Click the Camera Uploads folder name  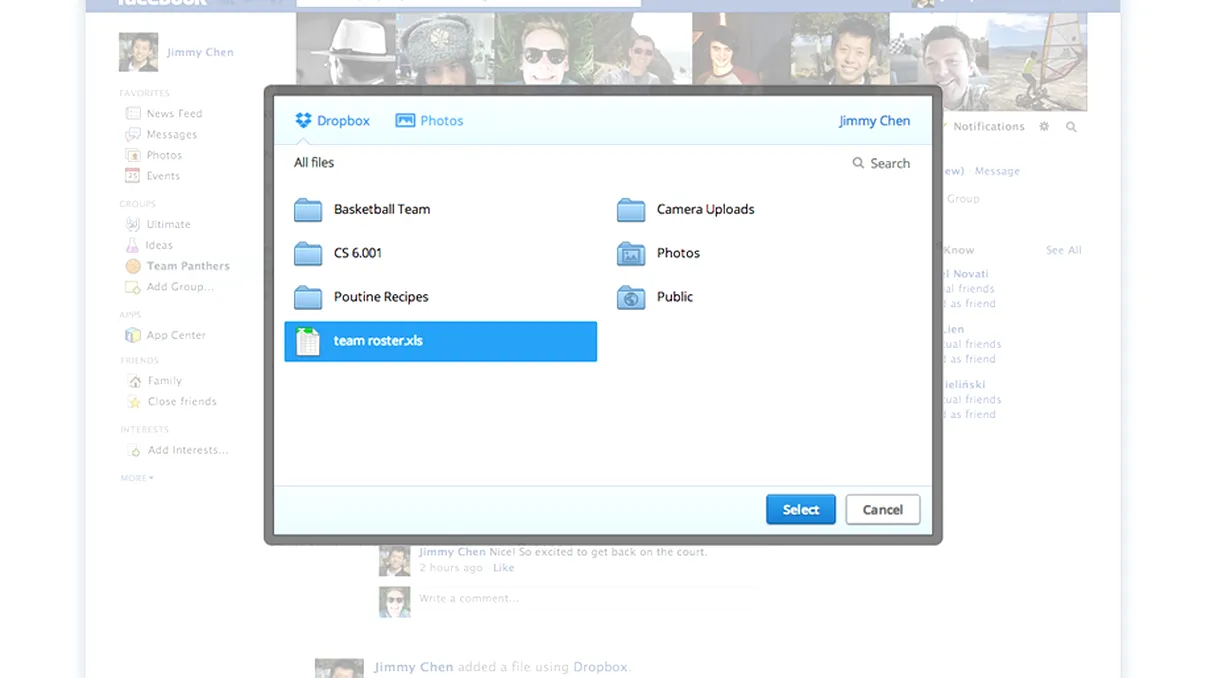[x=706, y=210]
